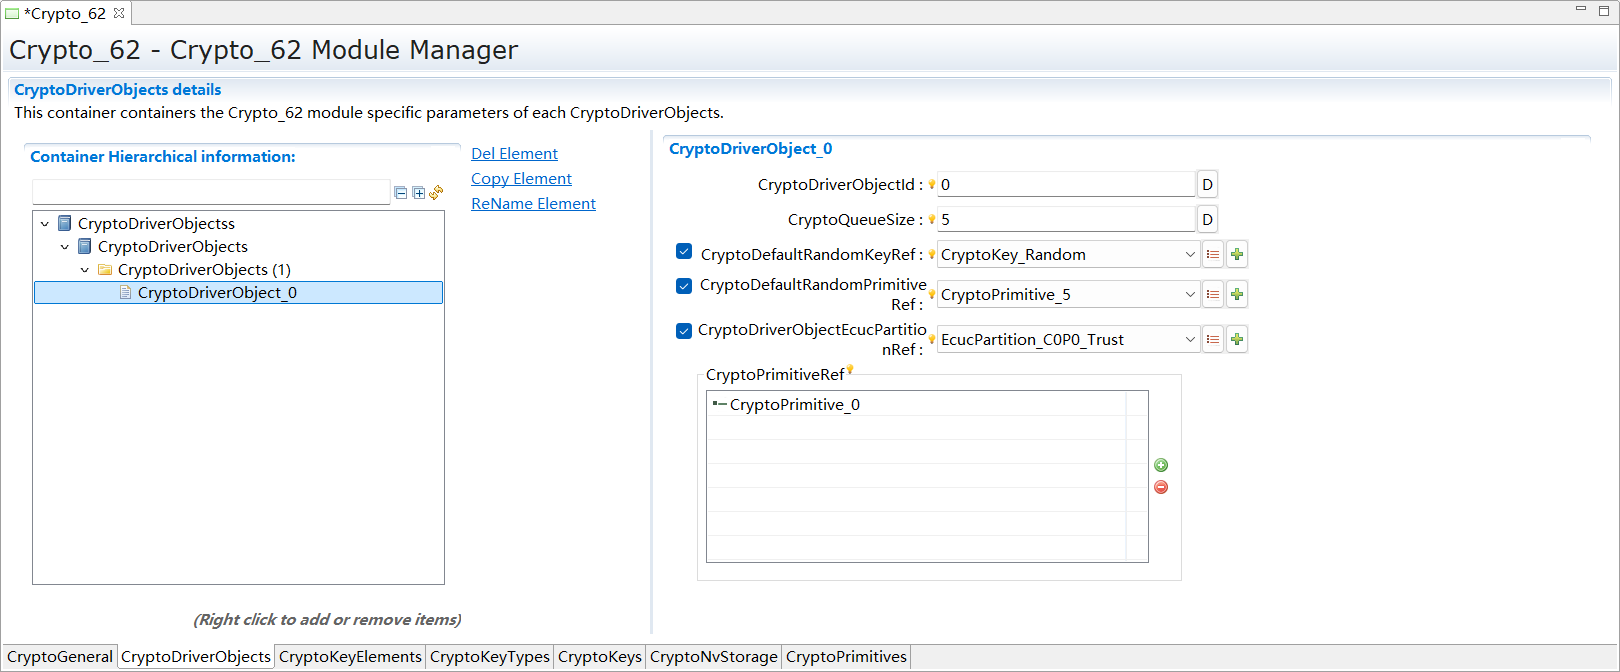Uncheck the CryptoDefaultRandomKeyRef checkbox
The height and width of the screenshot is (672, 1620).
[684, 252]
